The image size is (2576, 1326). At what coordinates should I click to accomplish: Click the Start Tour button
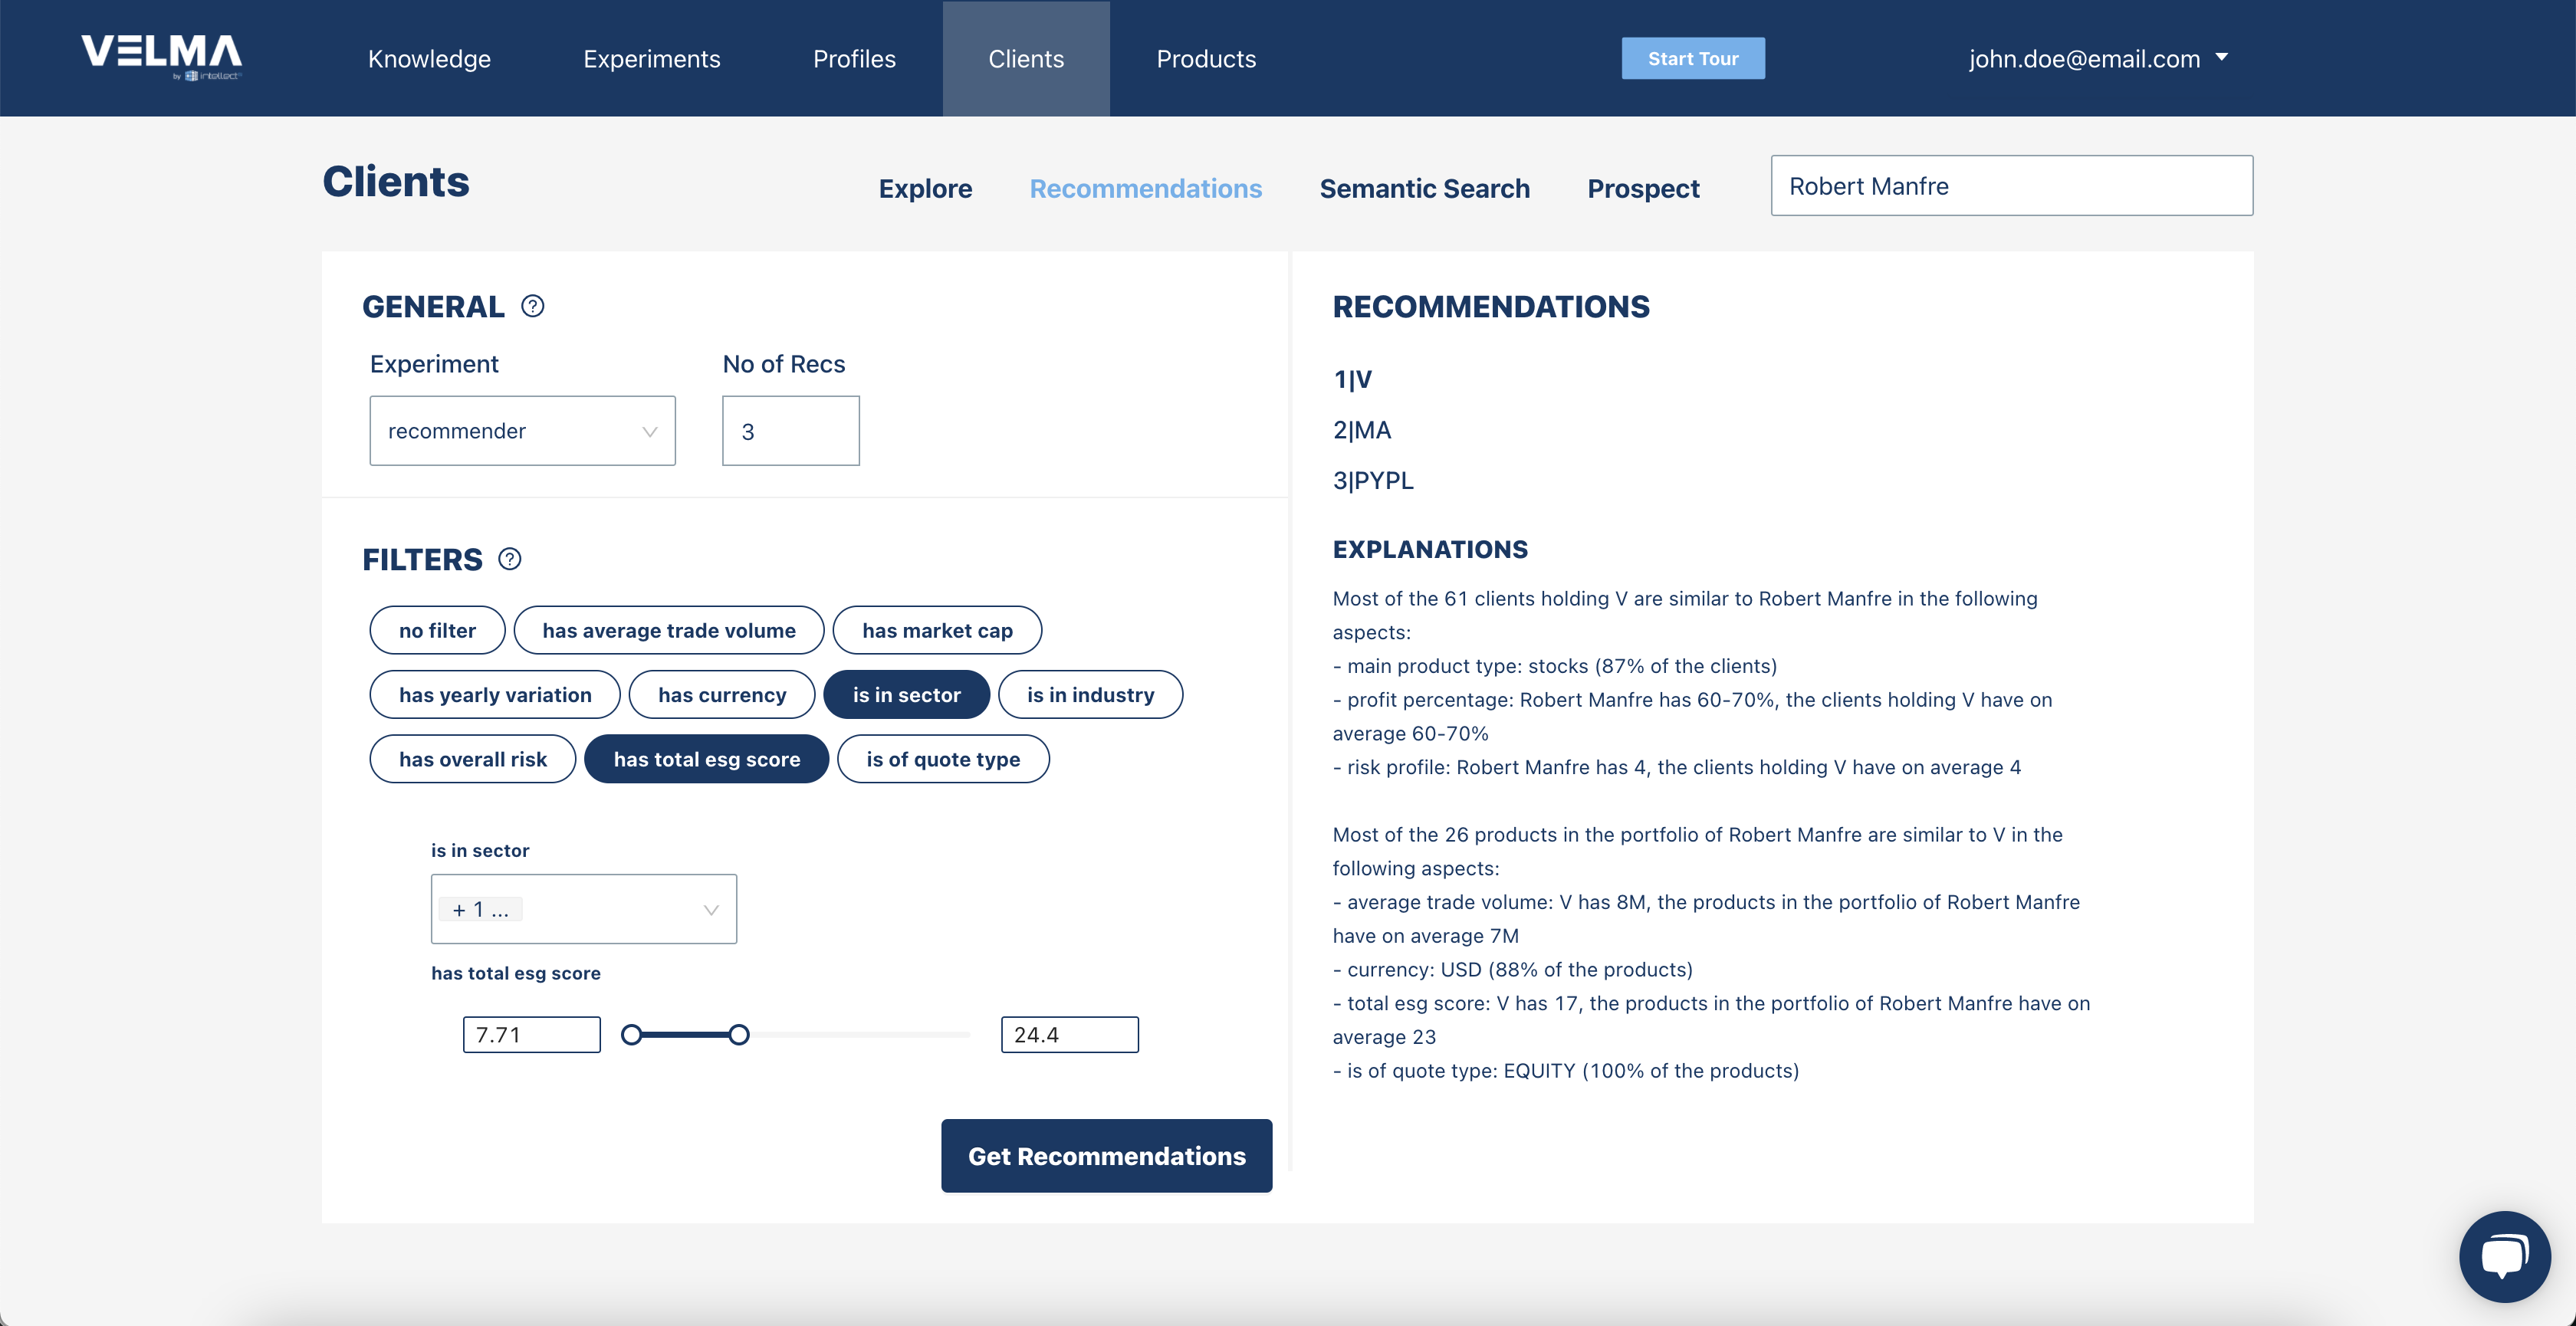(x=1692, y=59)
